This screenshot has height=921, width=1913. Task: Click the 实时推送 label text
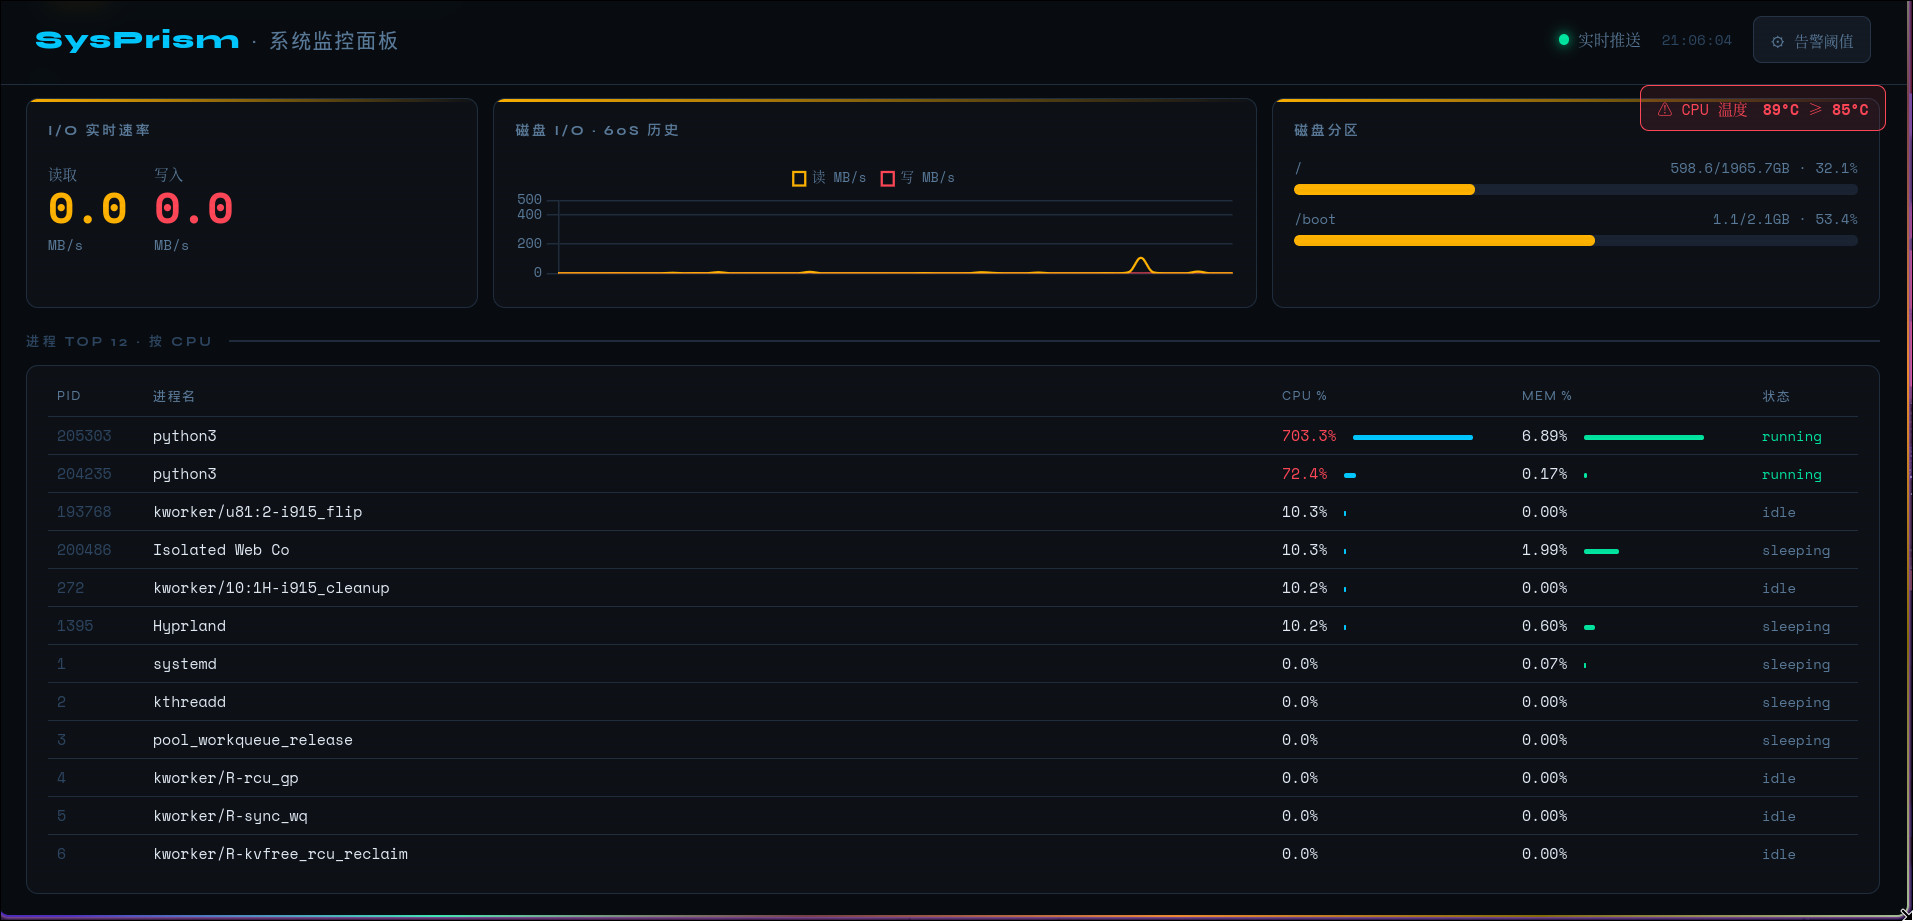pyautogui.click(x=1609, y=40)
